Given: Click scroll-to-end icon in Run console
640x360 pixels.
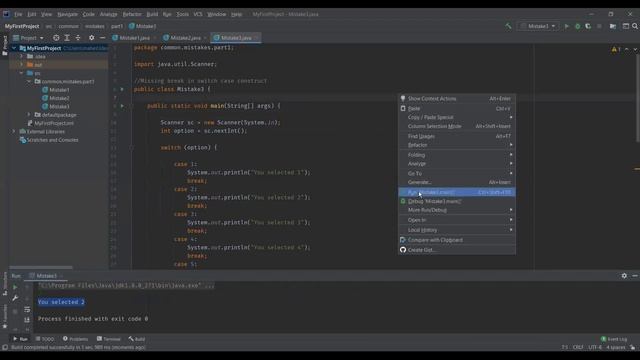Looking at the screenshot, I should tap(27, 320).
